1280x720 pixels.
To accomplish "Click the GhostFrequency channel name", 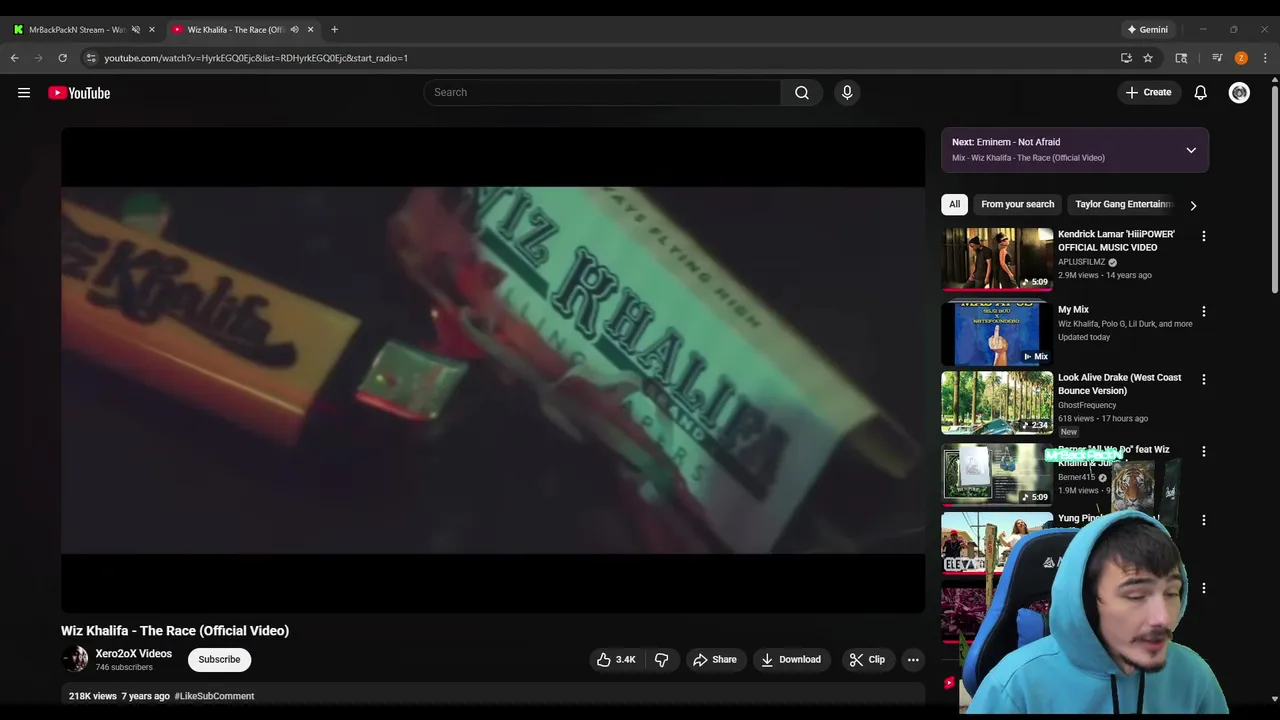I will point(1087,406).
